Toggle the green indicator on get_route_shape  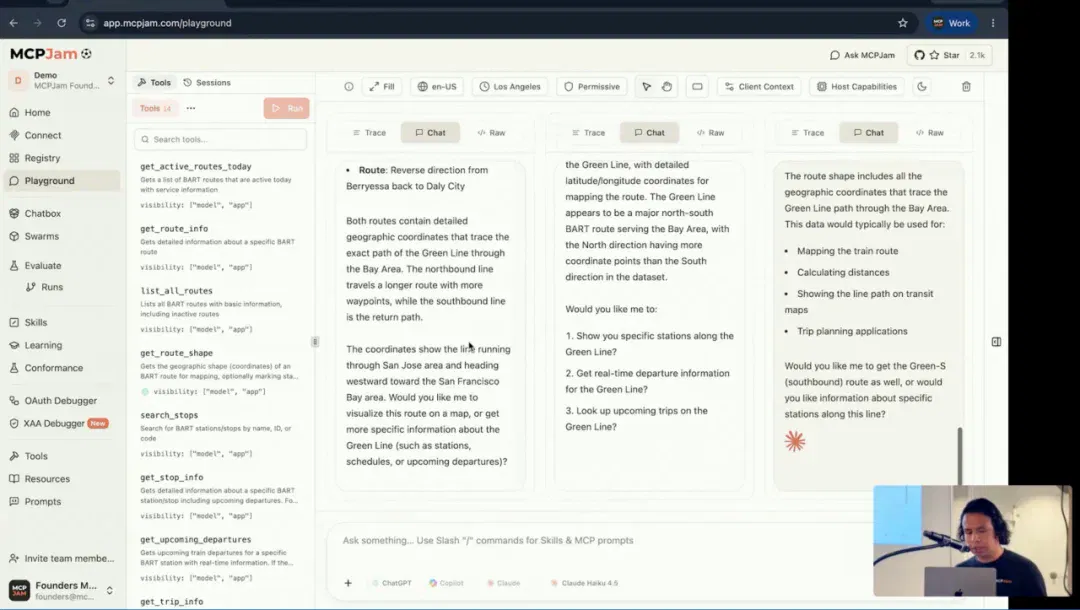(145, 392)
